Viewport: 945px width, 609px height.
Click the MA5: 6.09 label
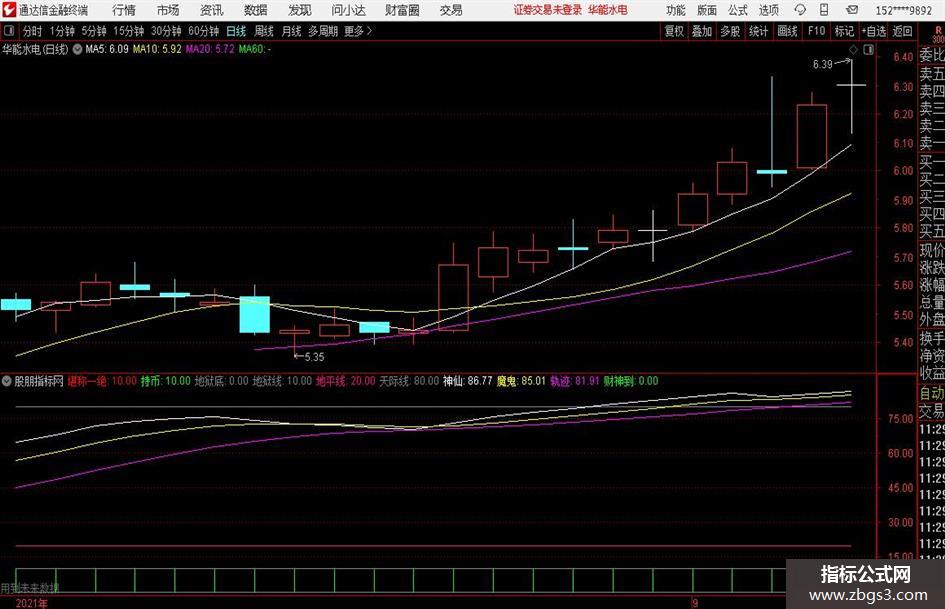107,49
